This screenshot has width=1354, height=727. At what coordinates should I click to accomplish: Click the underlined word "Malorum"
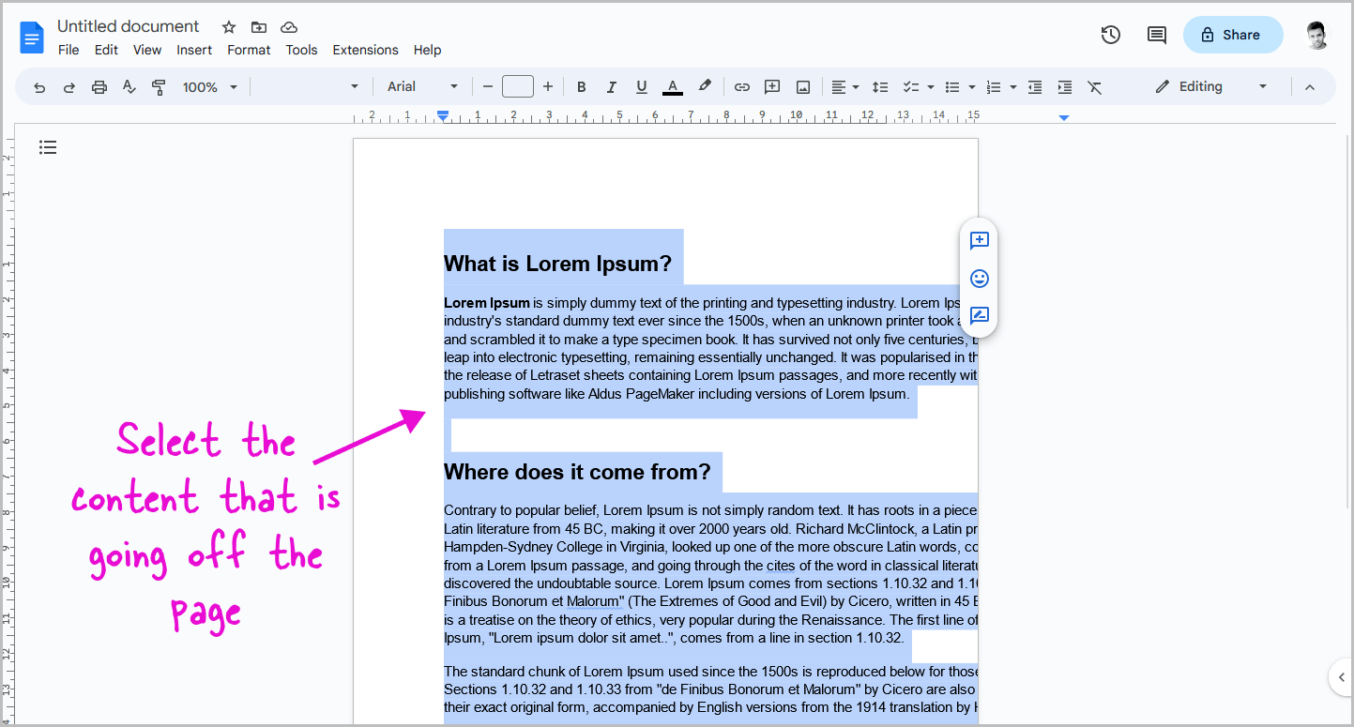[x=593, y=602]
